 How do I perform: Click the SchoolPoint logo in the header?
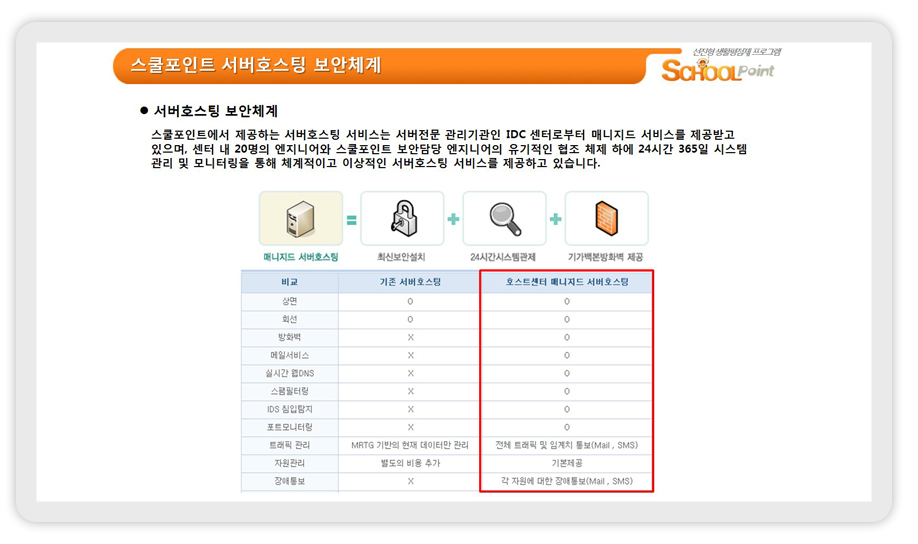[x=718, y=68]
